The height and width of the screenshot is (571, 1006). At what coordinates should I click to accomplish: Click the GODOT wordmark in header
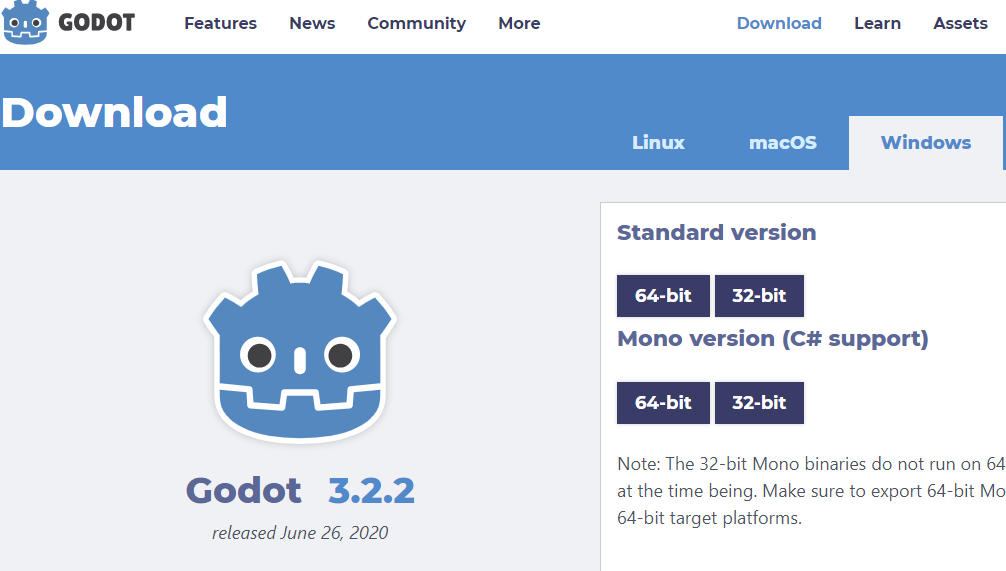(97, 23)
